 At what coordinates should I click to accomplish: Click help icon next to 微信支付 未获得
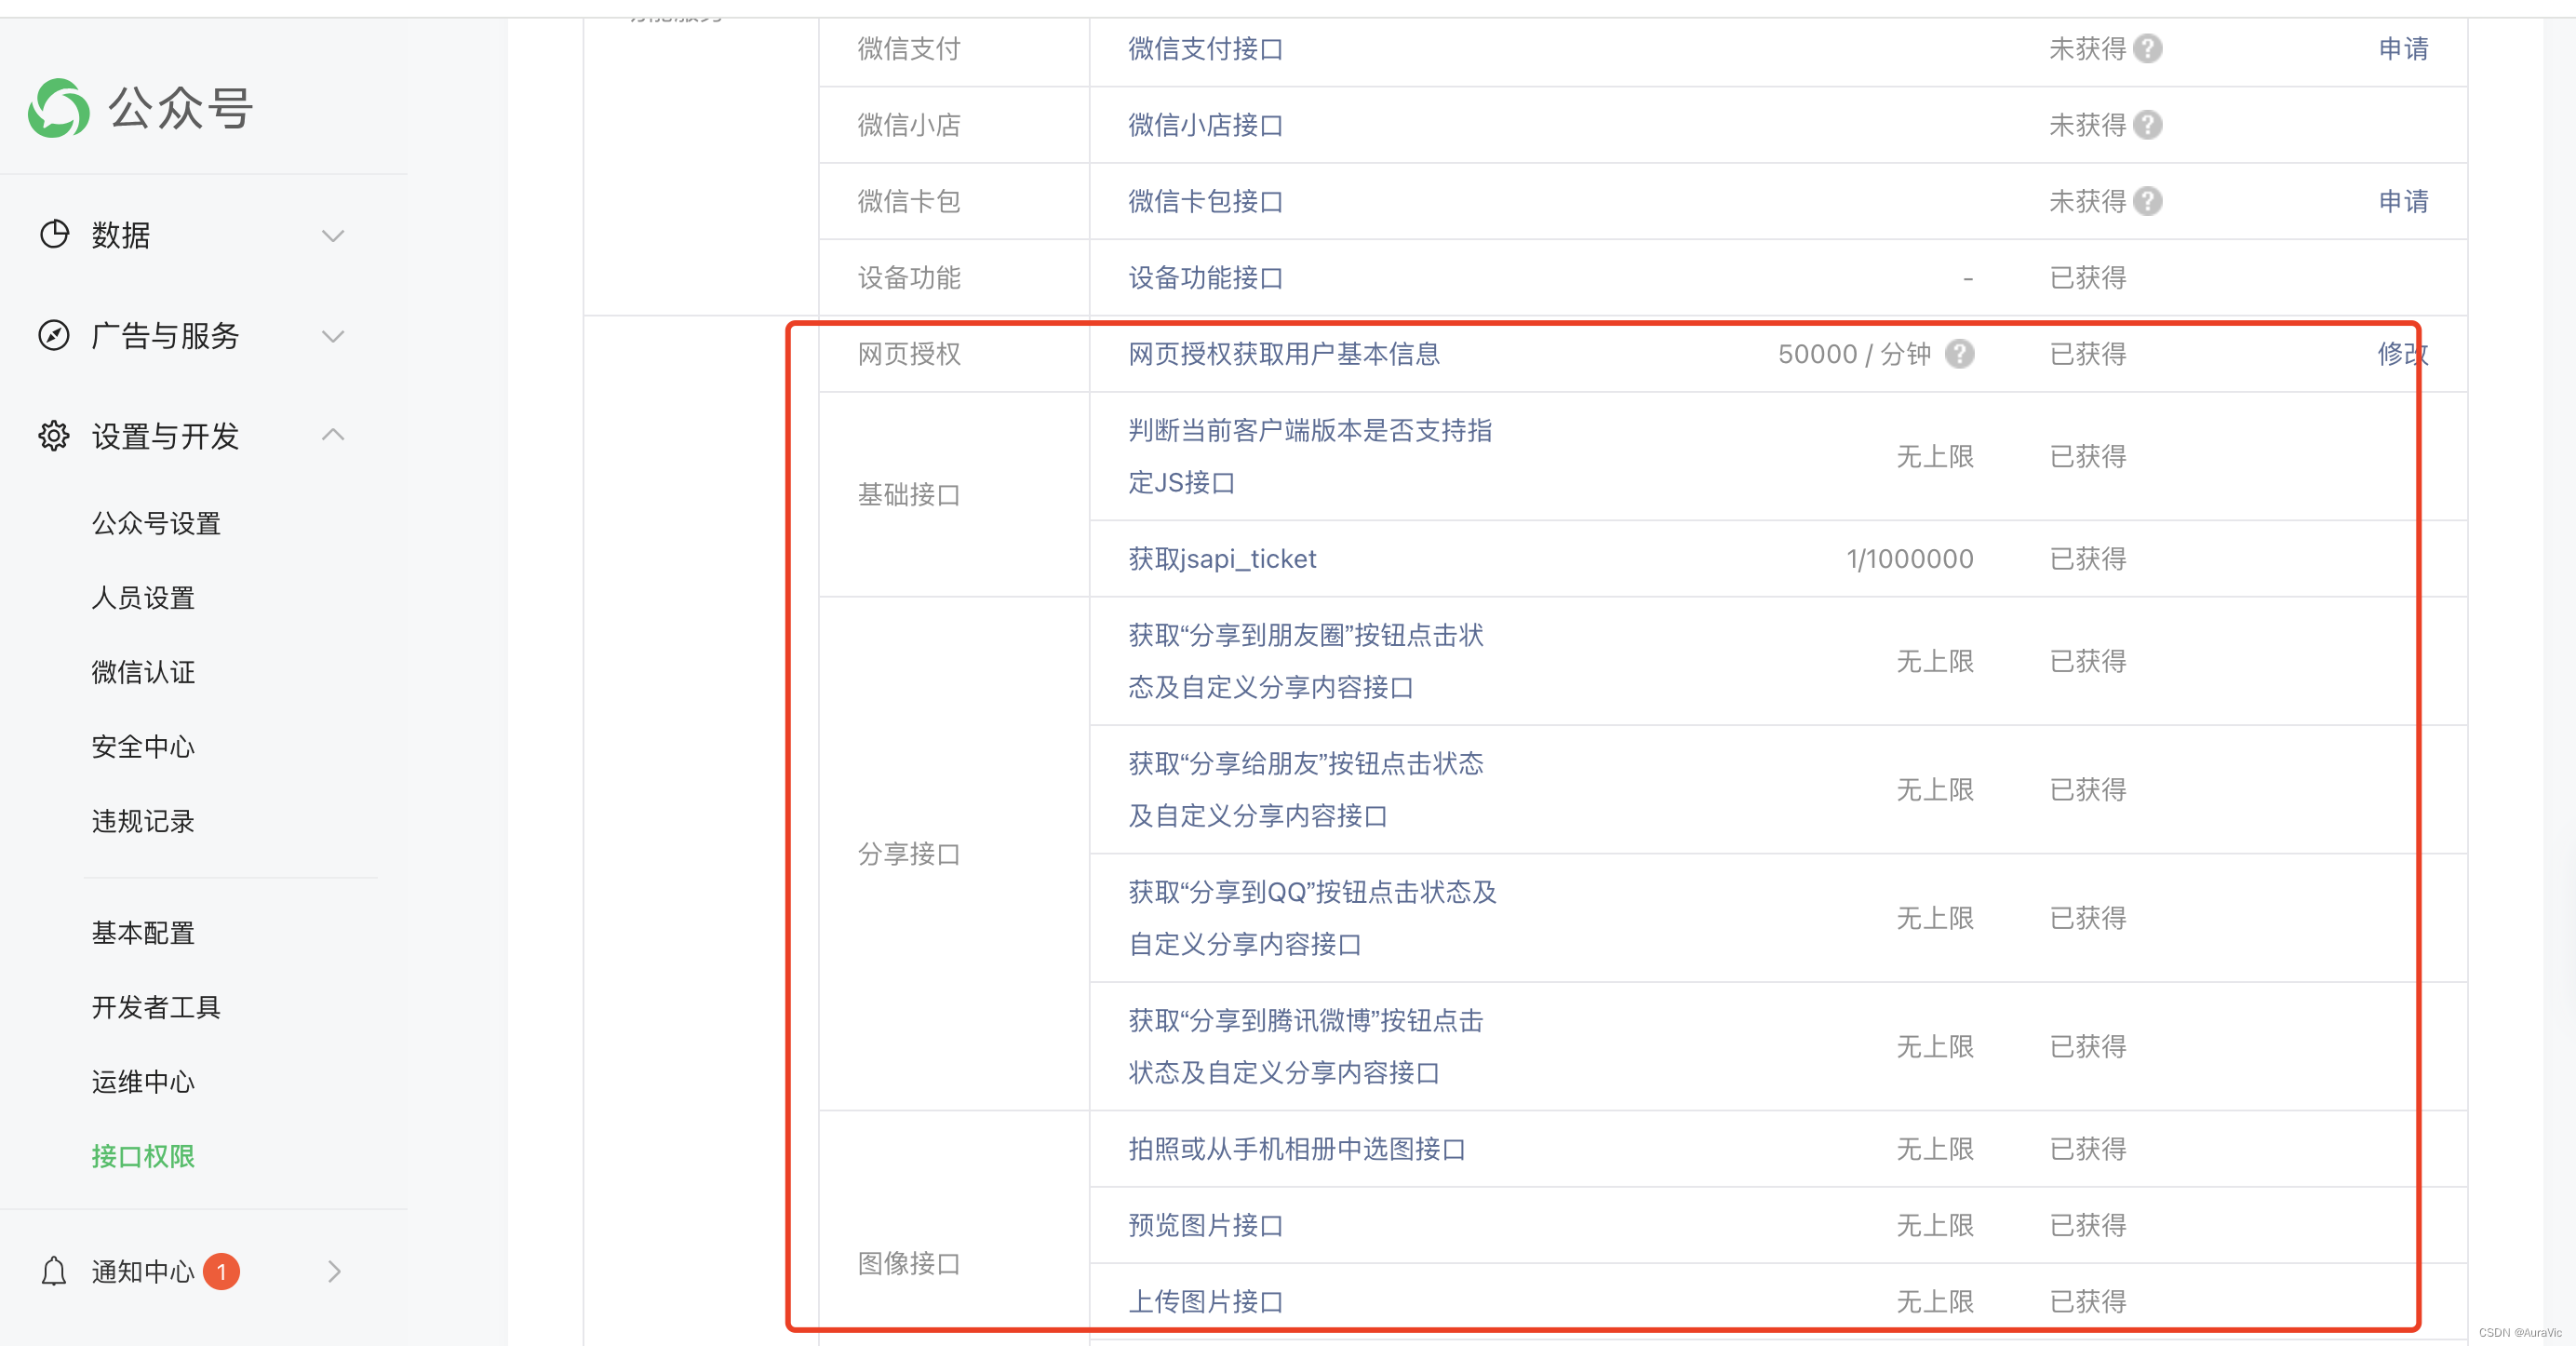[2147, 48]
